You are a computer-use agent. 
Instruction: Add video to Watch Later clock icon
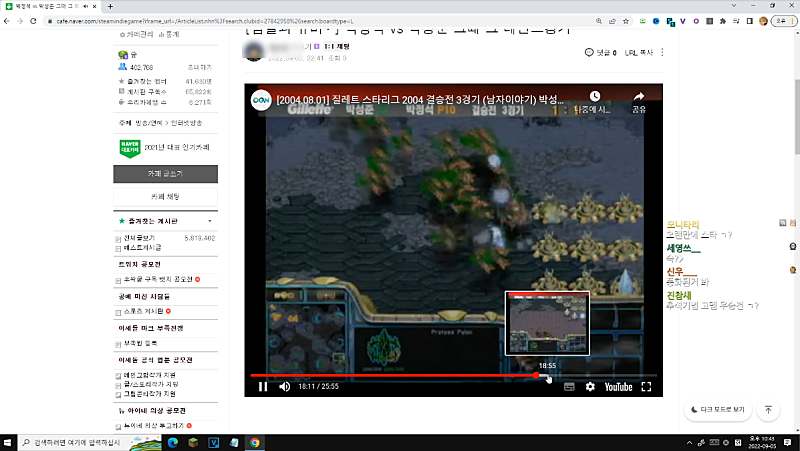coord(594,96)
